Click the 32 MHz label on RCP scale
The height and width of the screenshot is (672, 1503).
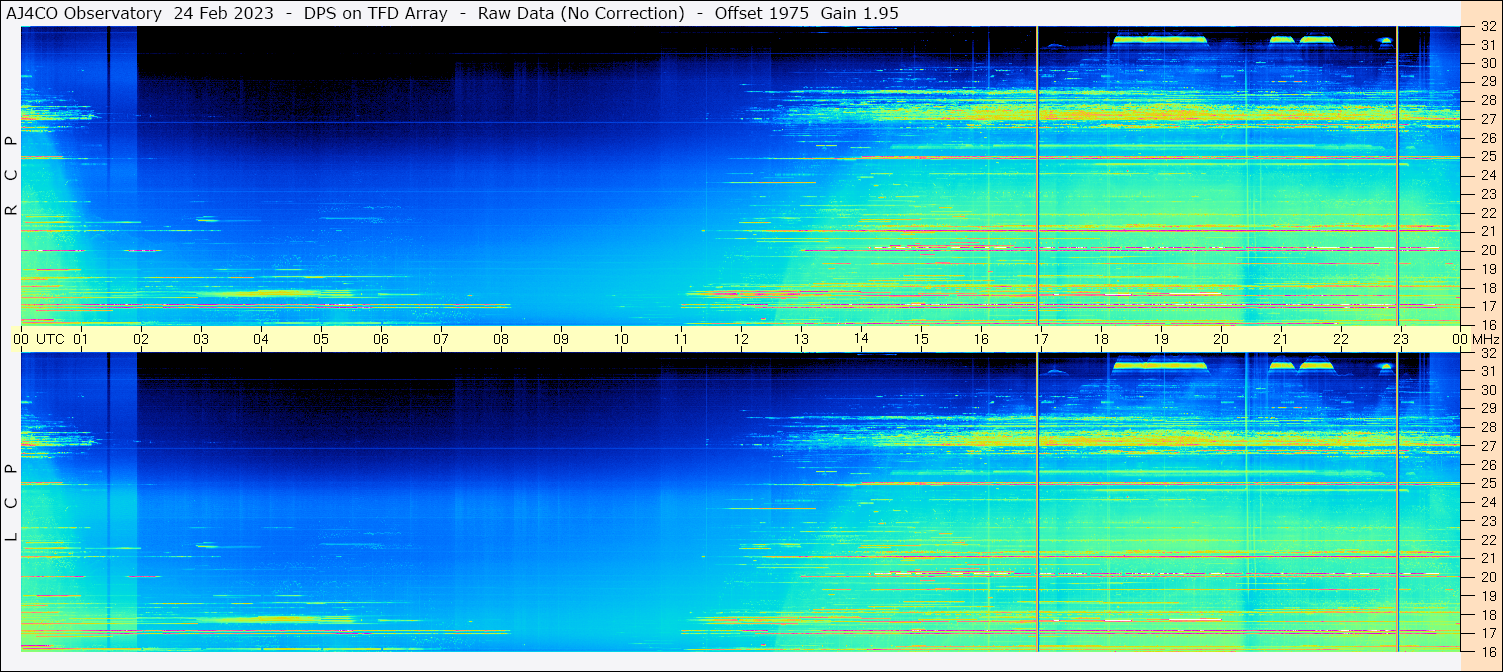(x=1488, y=27)
